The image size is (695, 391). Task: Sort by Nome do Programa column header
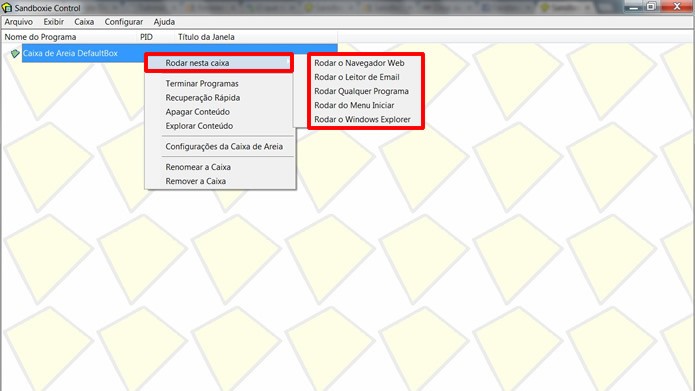click(x=69, y=37)
